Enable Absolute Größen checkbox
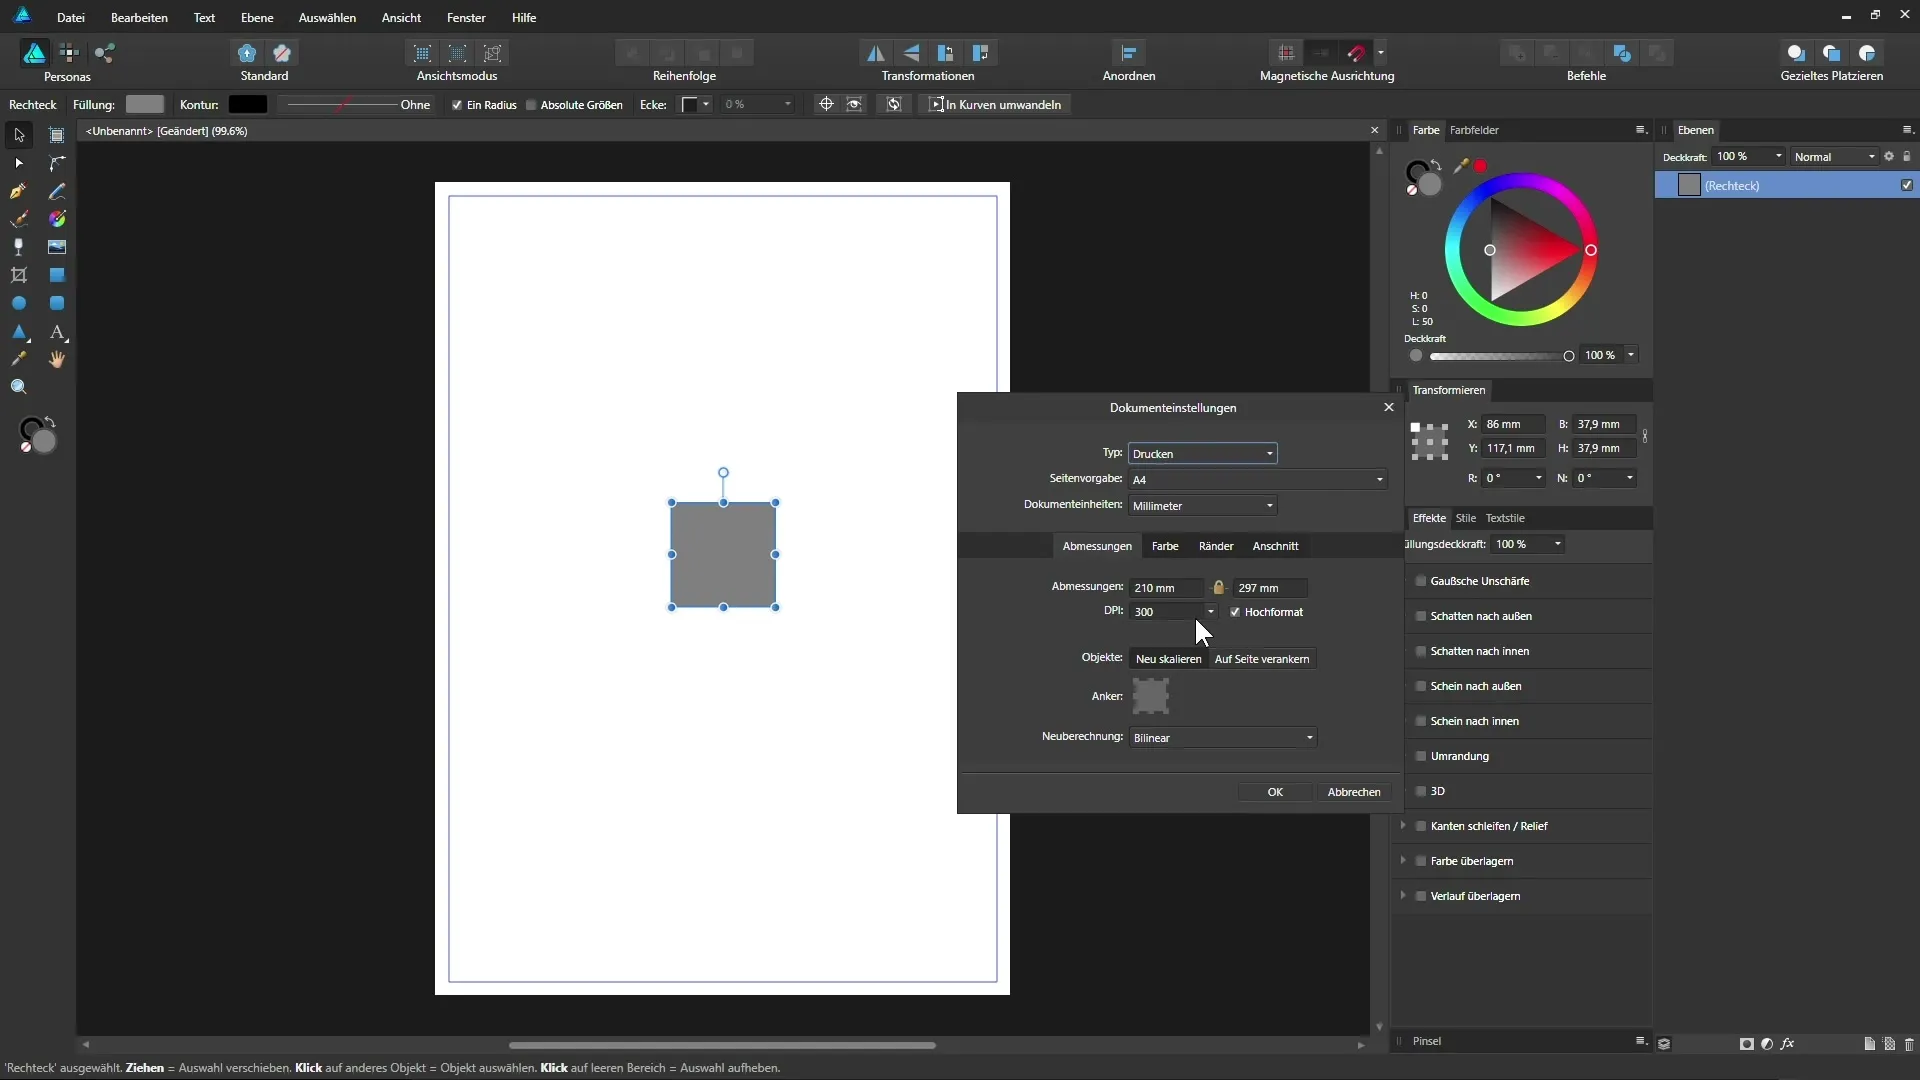The height and width of the screenshot is (1080, 1920). [531, 105]
